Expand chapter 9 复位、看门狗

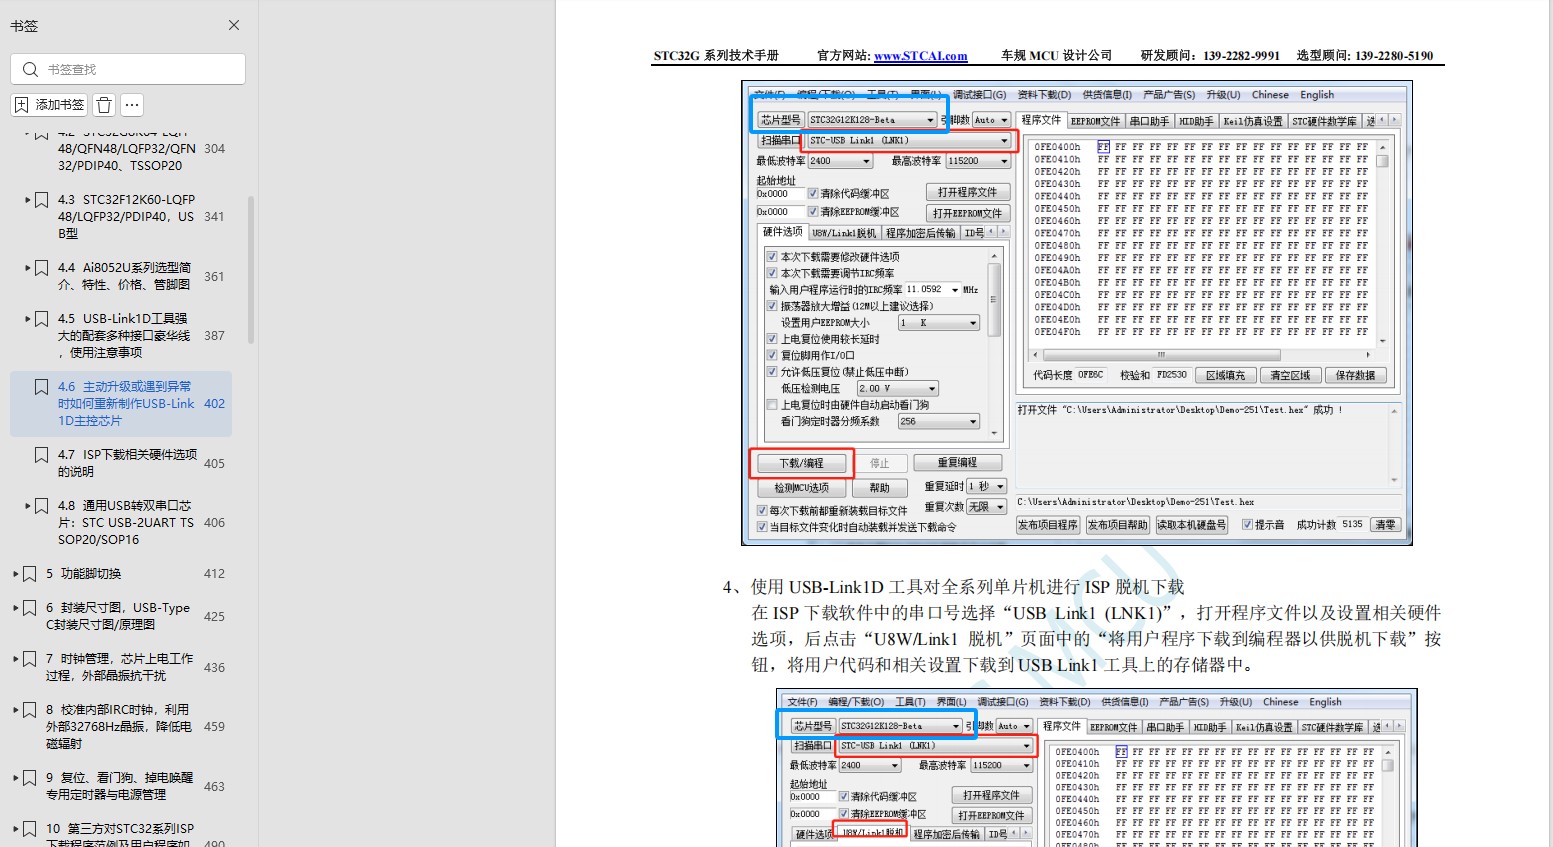pos(15,778)
